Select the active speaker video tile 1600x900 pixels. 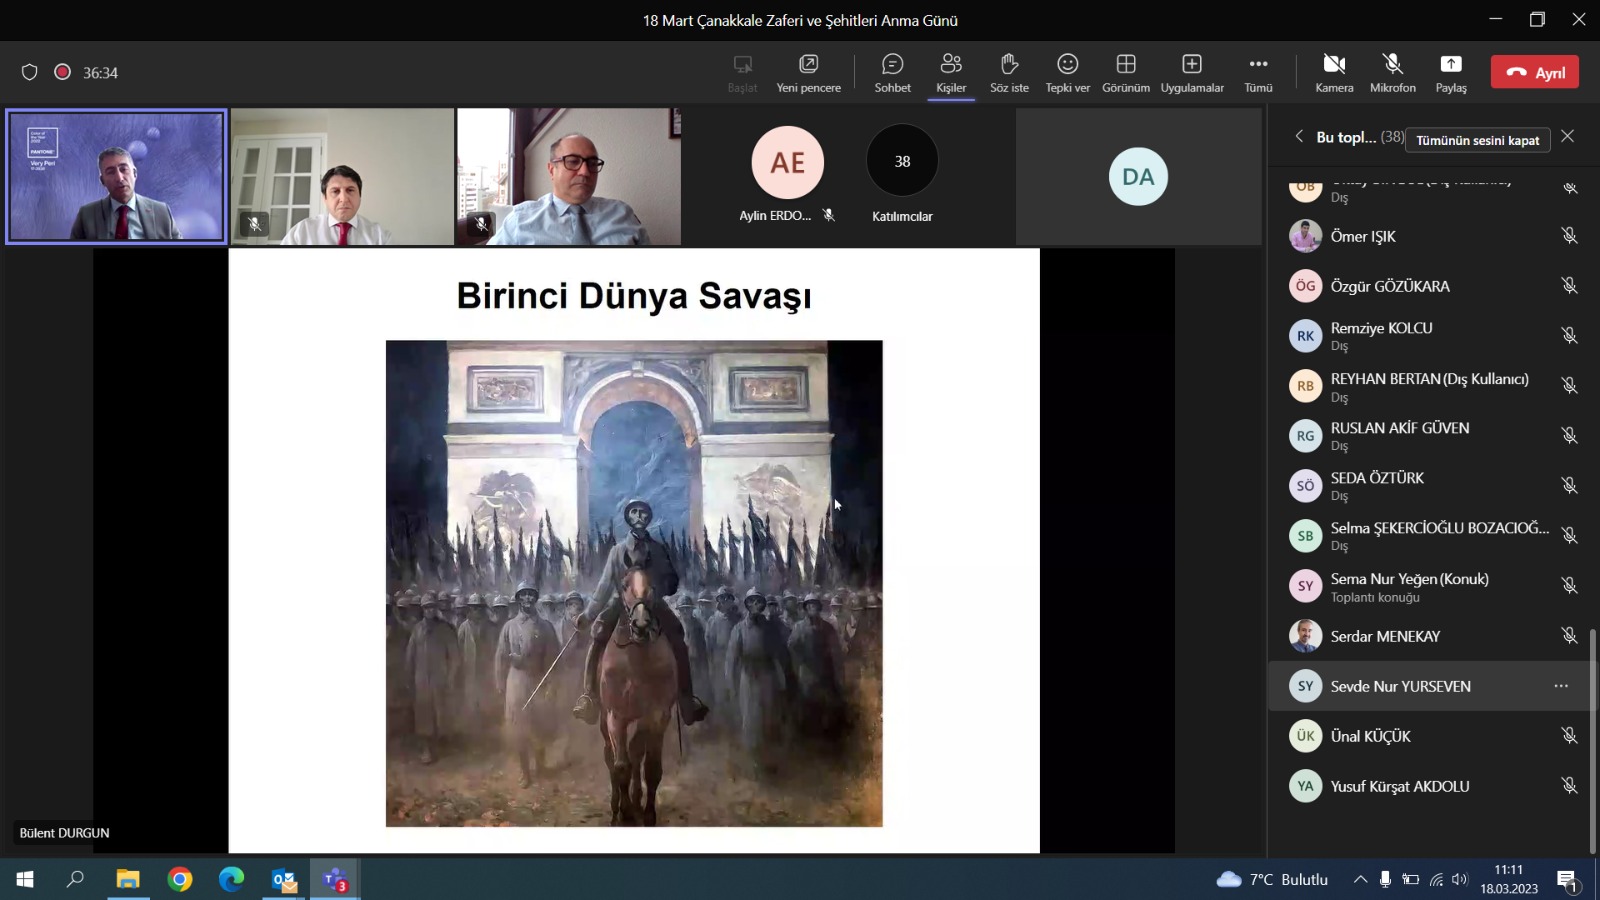coord(116,177)
